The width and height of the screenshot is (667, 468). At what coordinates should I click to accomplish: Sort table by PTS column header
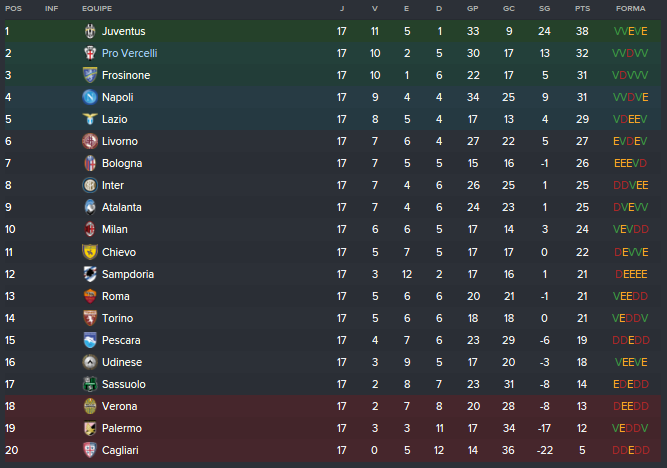582,8
